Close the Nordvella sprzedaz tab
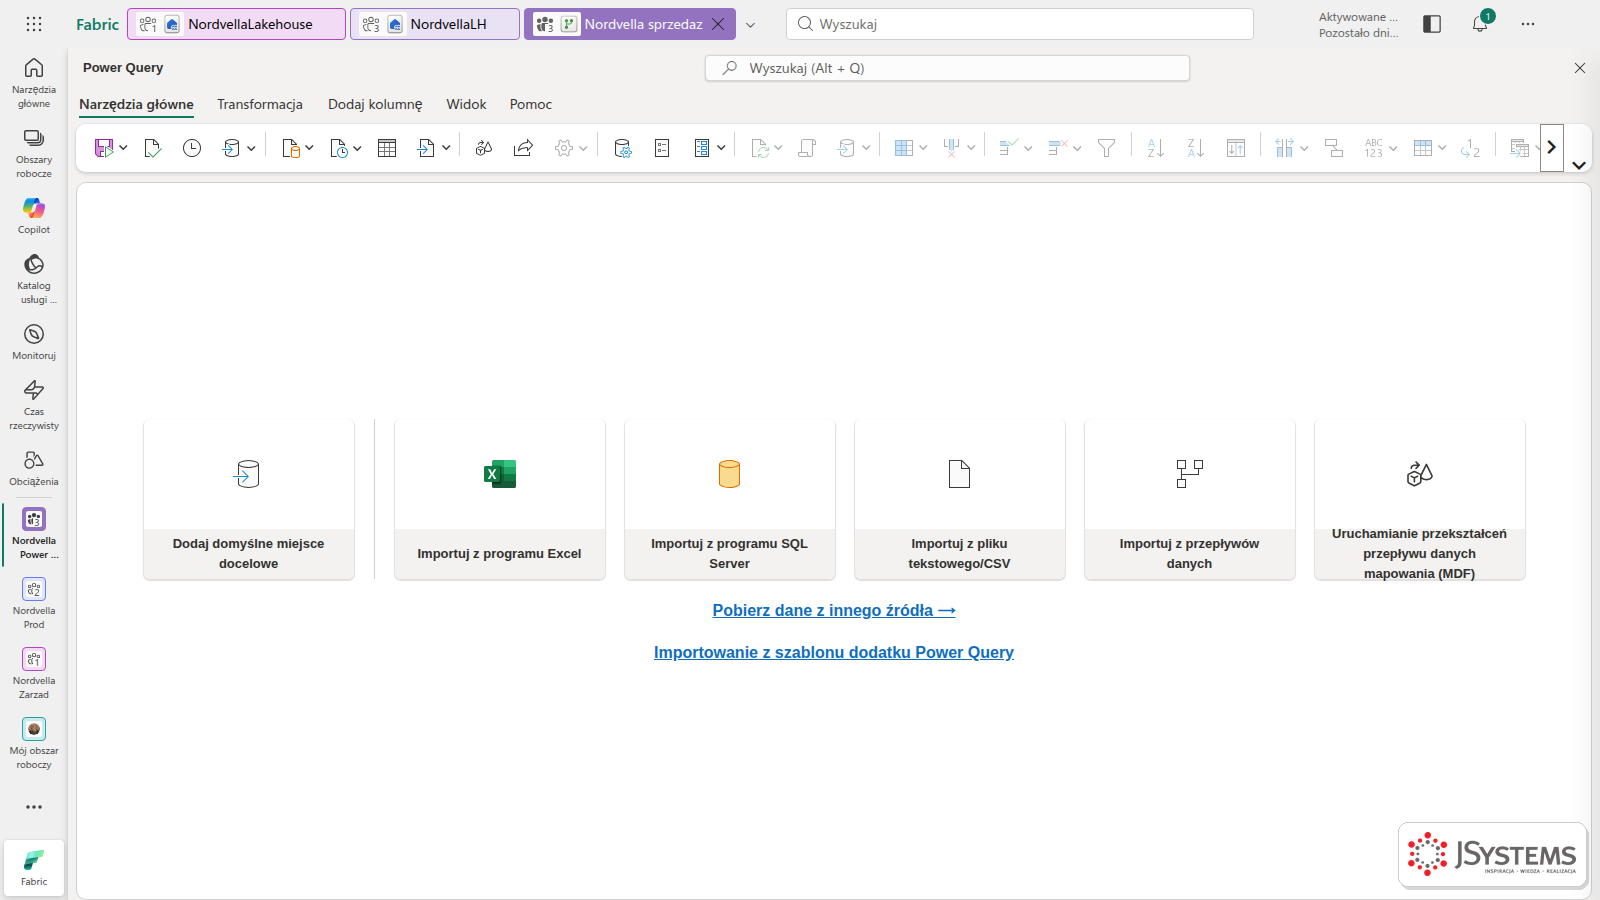Viewport: 1600px width, 900px height. coord(718,24)
